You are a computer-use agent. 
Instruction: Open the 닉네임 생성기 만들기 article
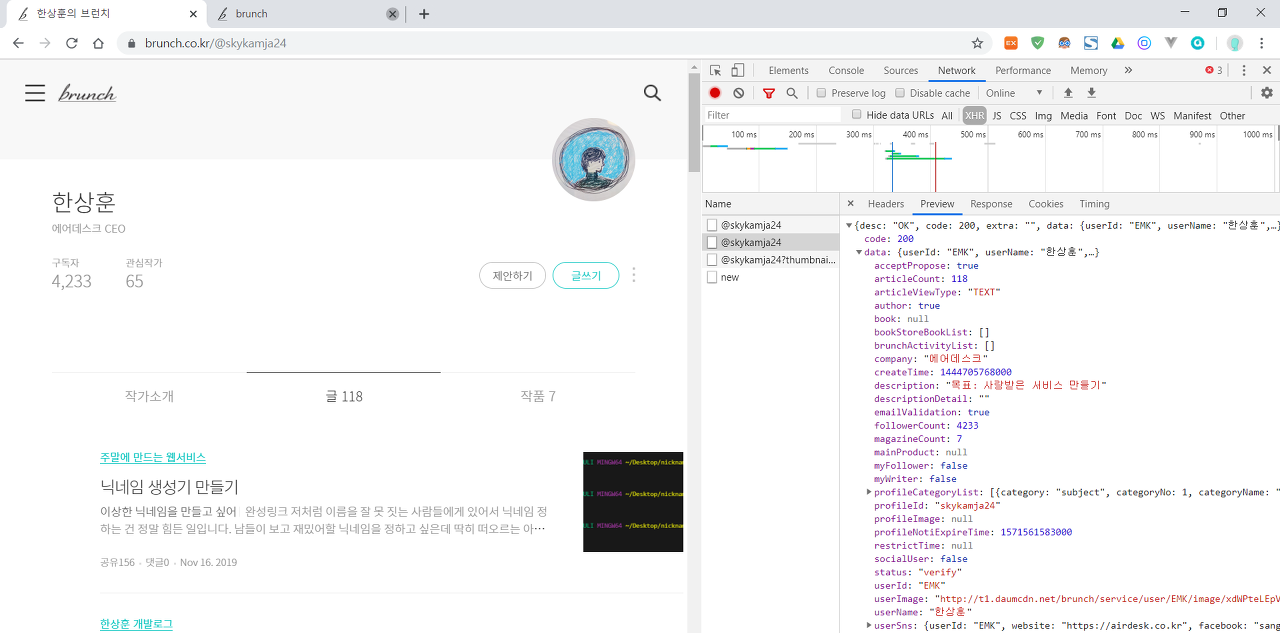point(169,487)
